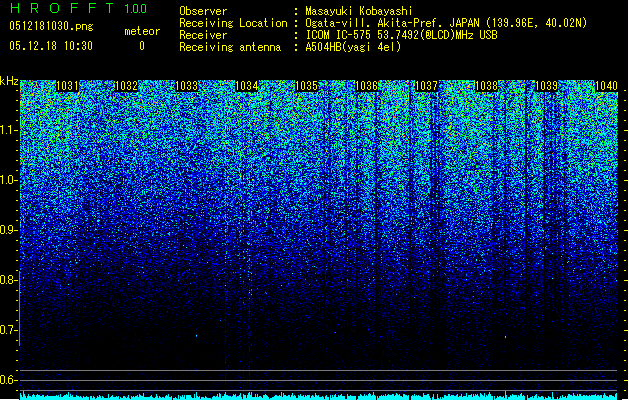The image size is (629, 400).
Task: Click the meteor label
Action: tap(142, 31)
